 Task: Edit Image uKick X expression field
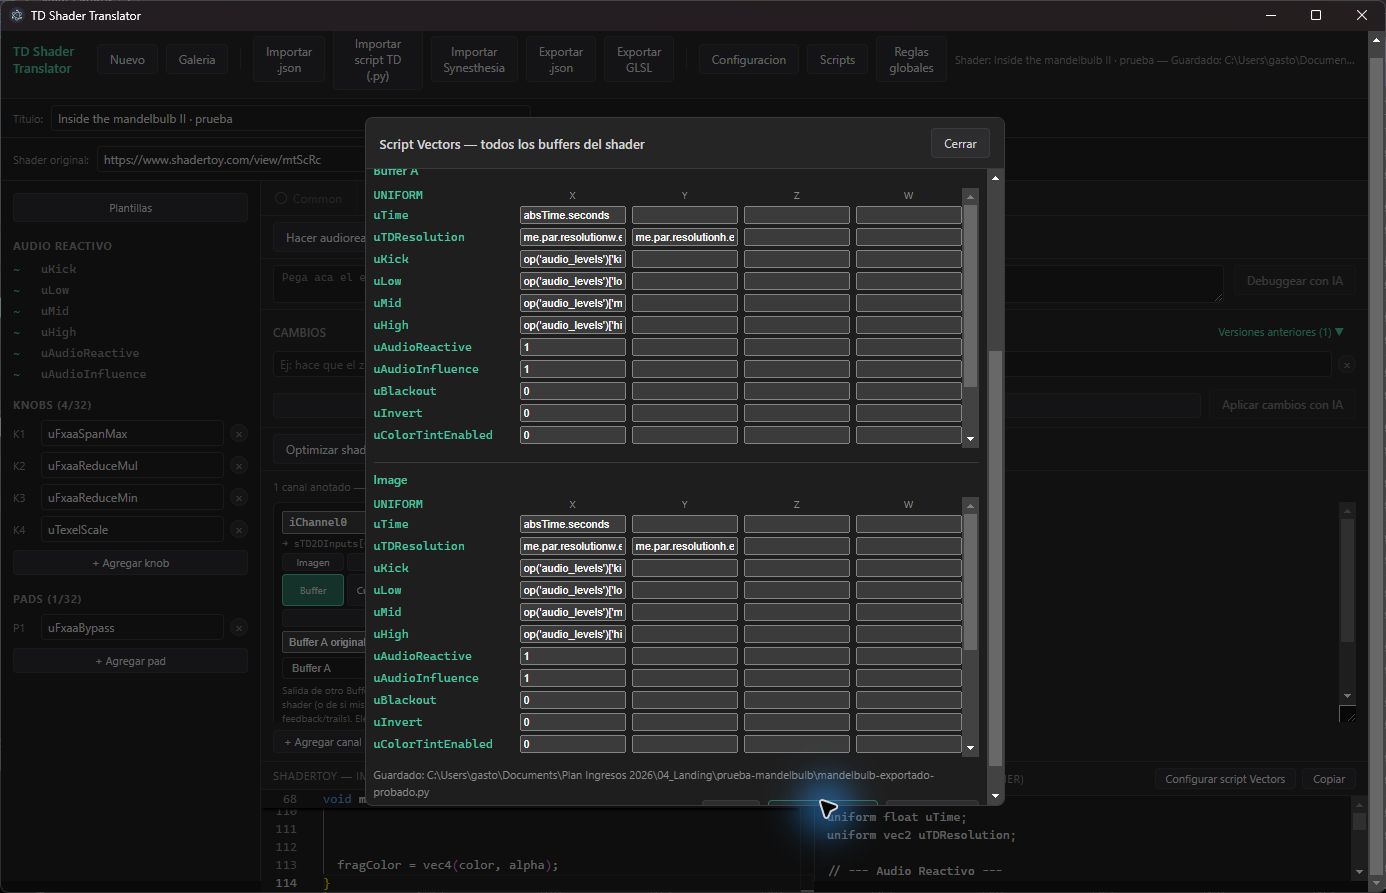coord(573,568)
